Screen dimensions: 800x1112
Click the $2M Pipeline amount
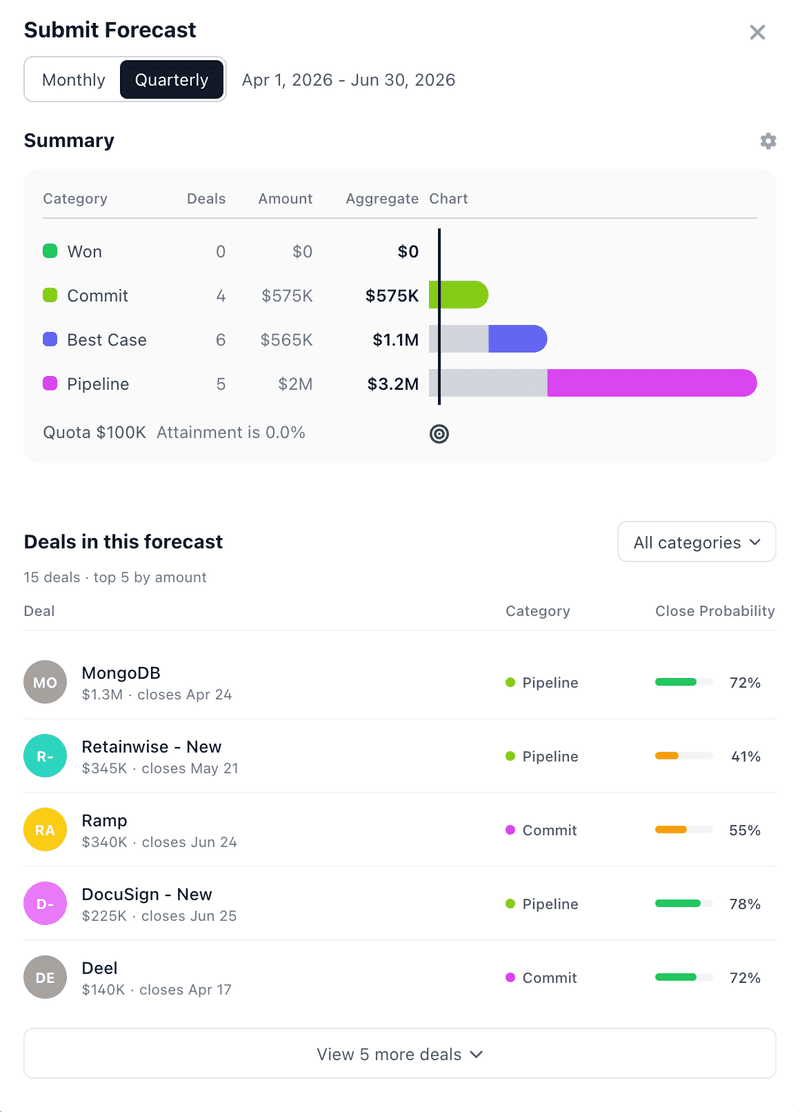[x=295, y=384]
